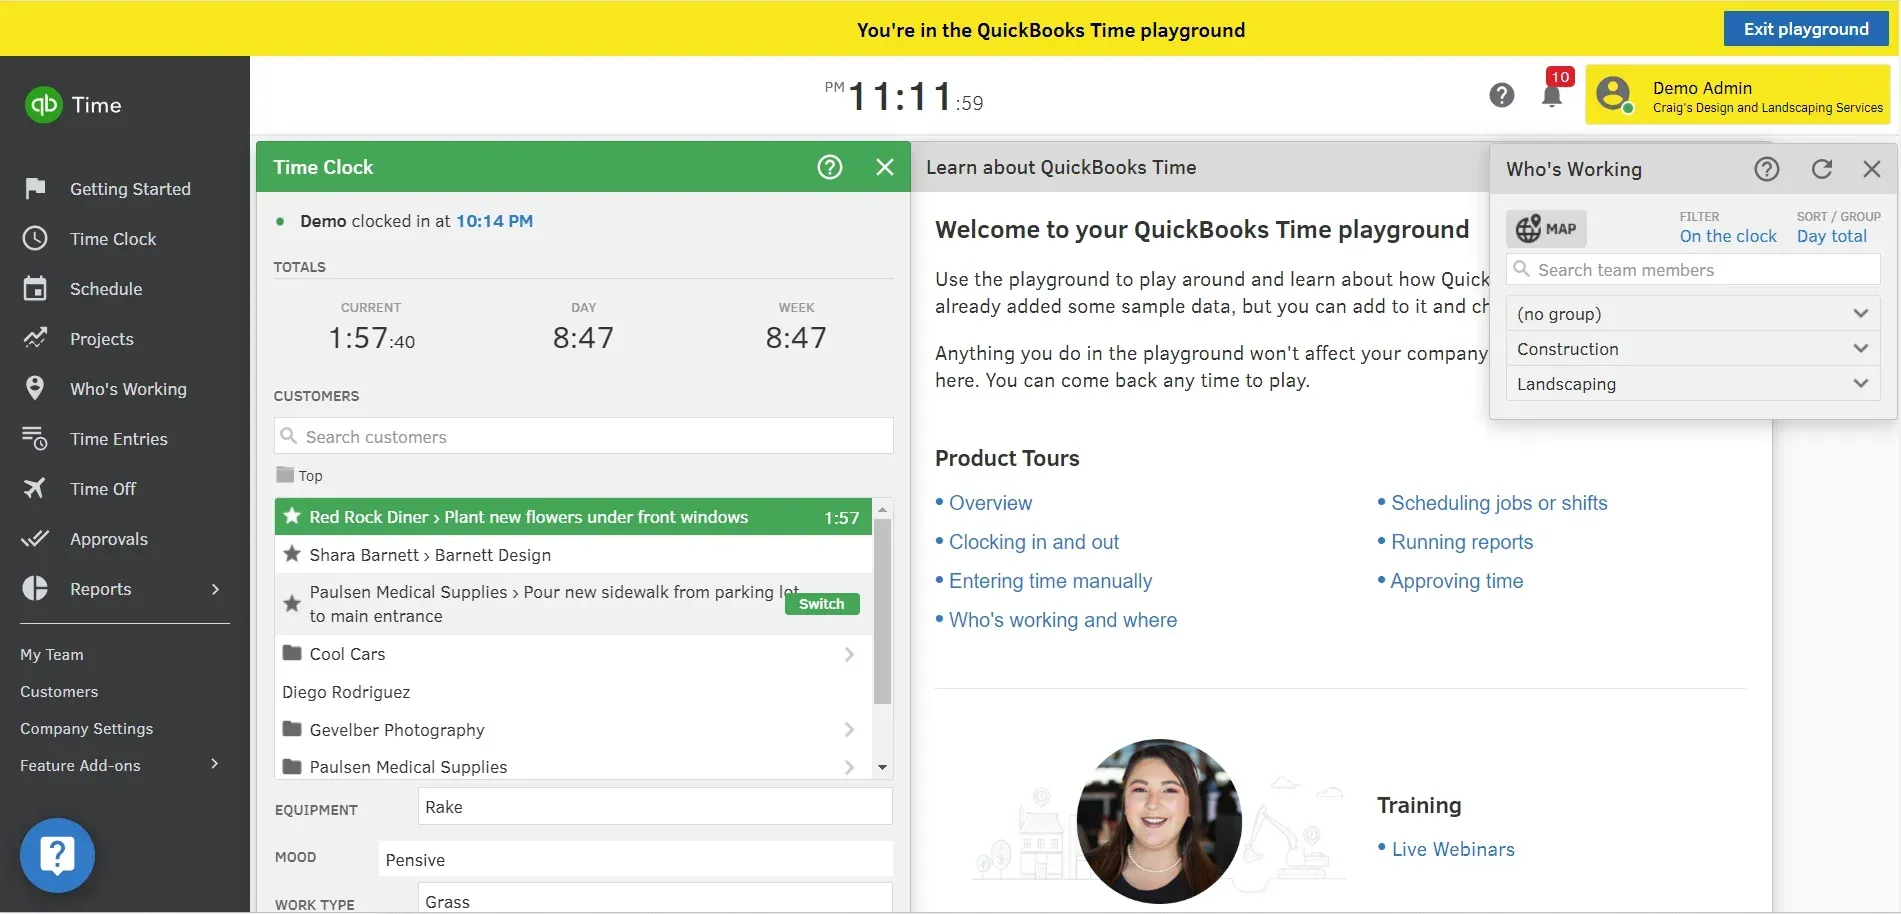Click customer list scroll down arrow
1901x914 pixels.
pos(882,768)
